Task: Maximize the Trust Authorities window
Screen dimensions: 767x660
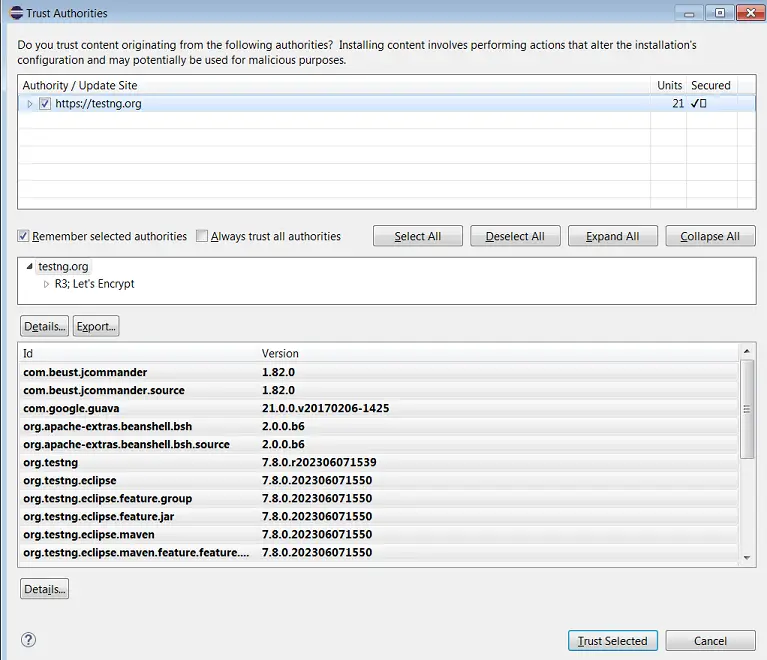Action: (720, 13)
